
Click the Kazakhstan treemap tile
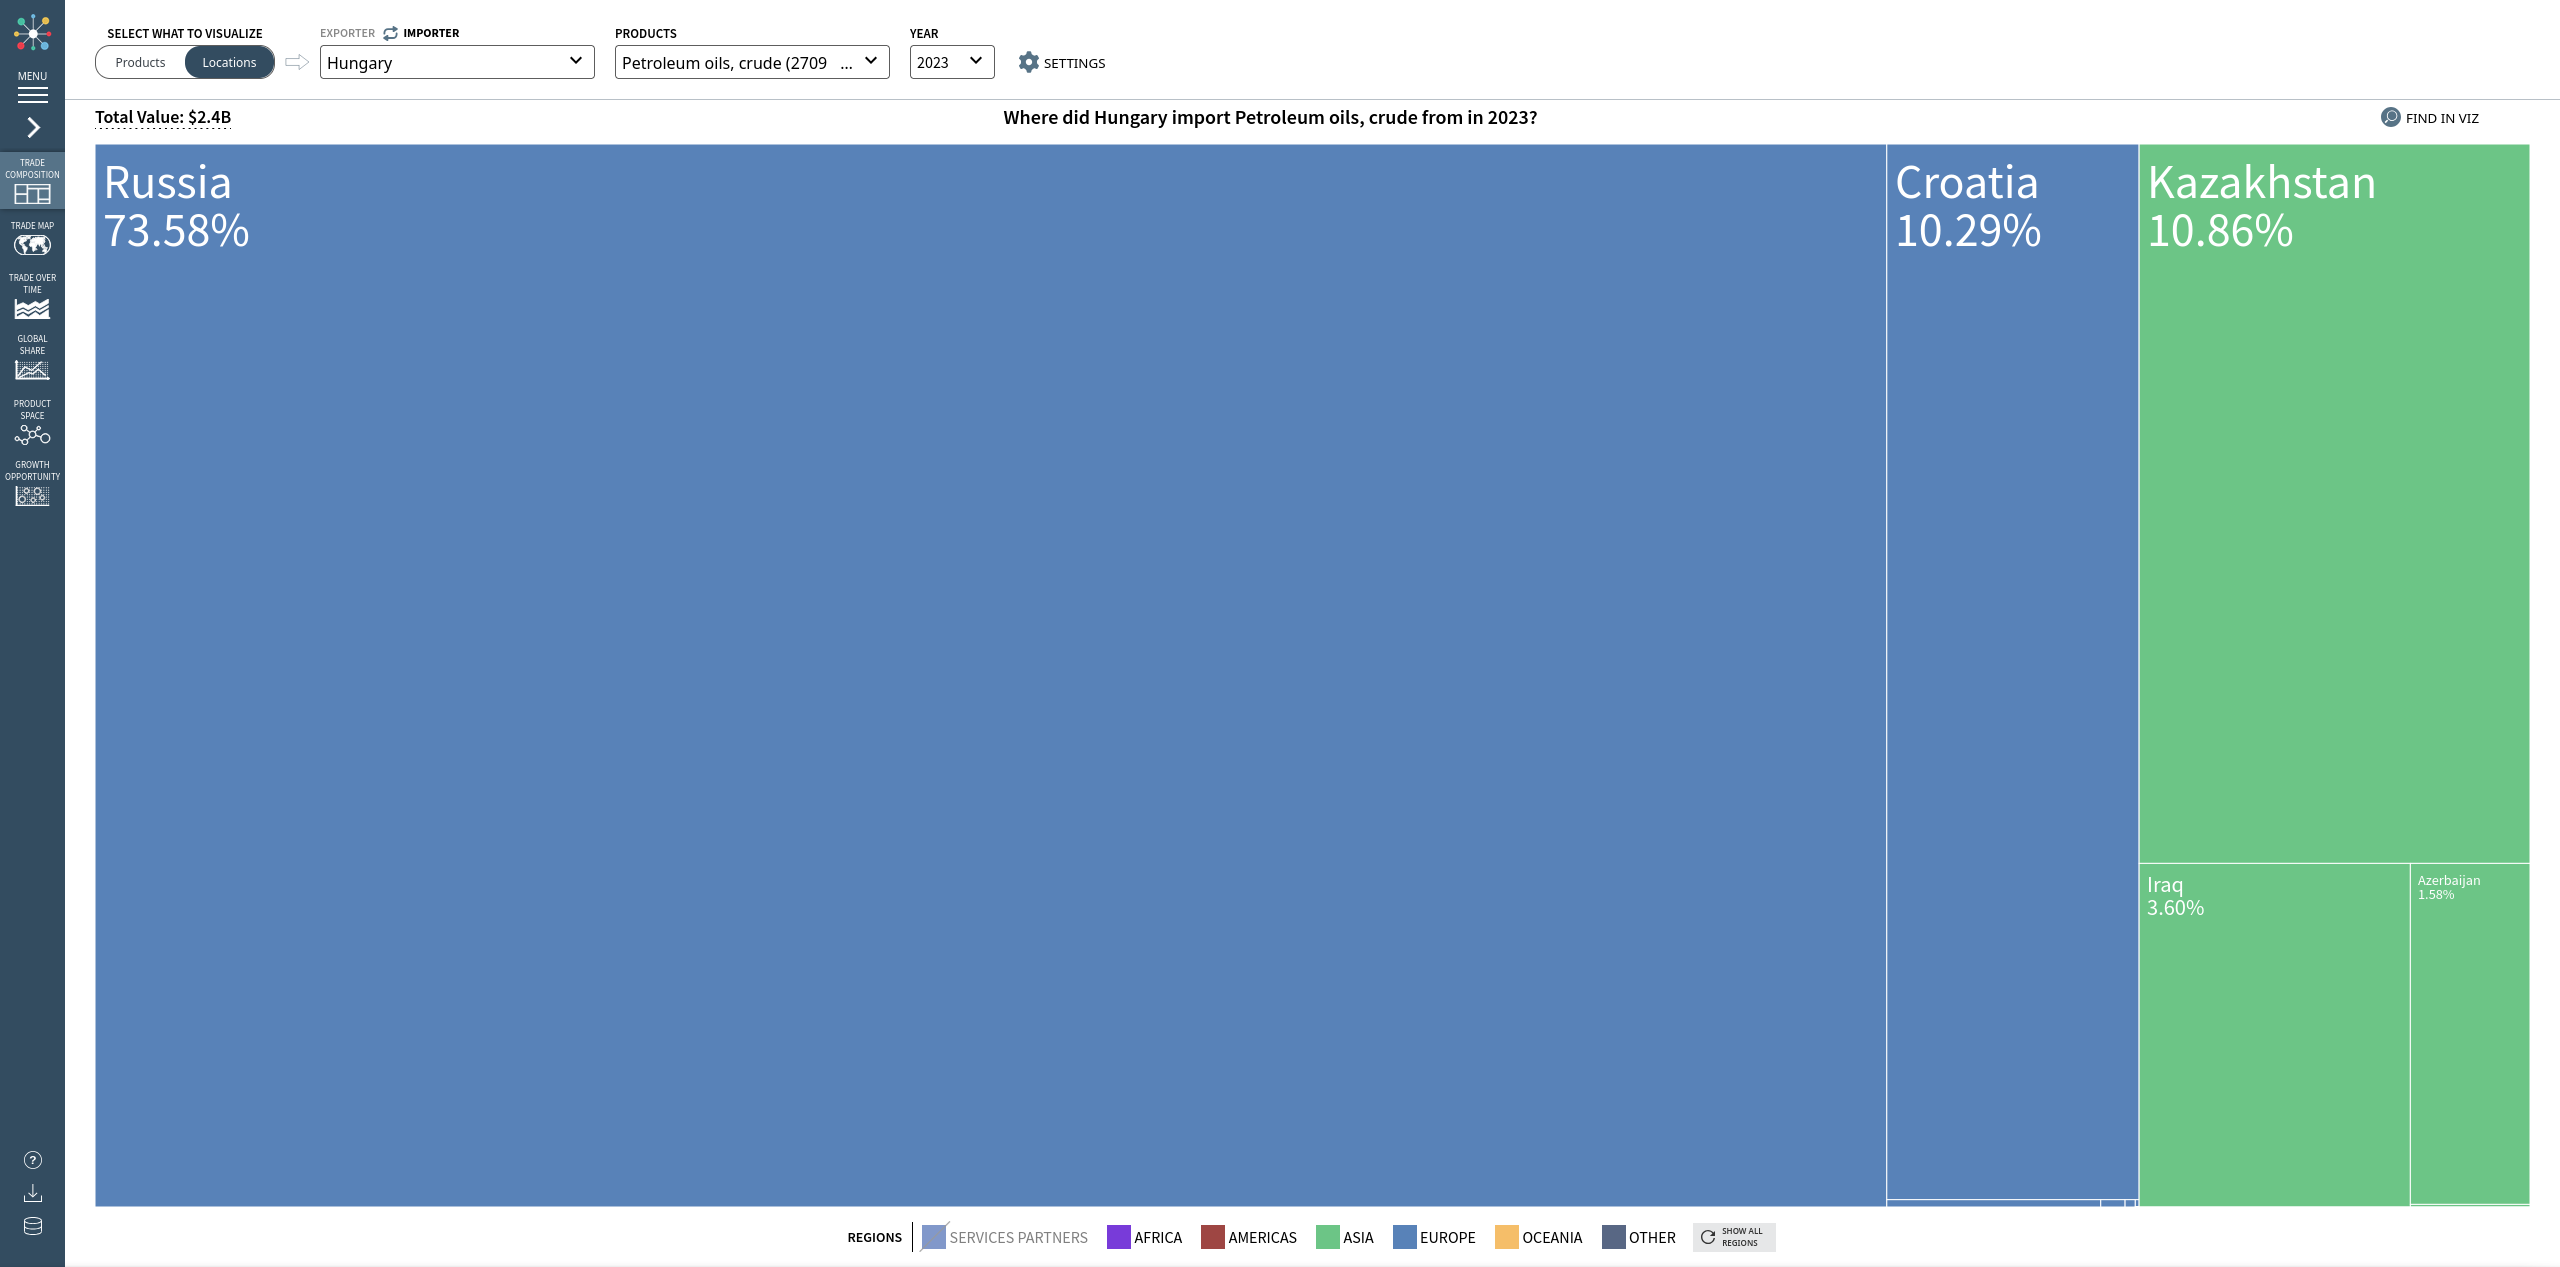tap(2333, 500)
